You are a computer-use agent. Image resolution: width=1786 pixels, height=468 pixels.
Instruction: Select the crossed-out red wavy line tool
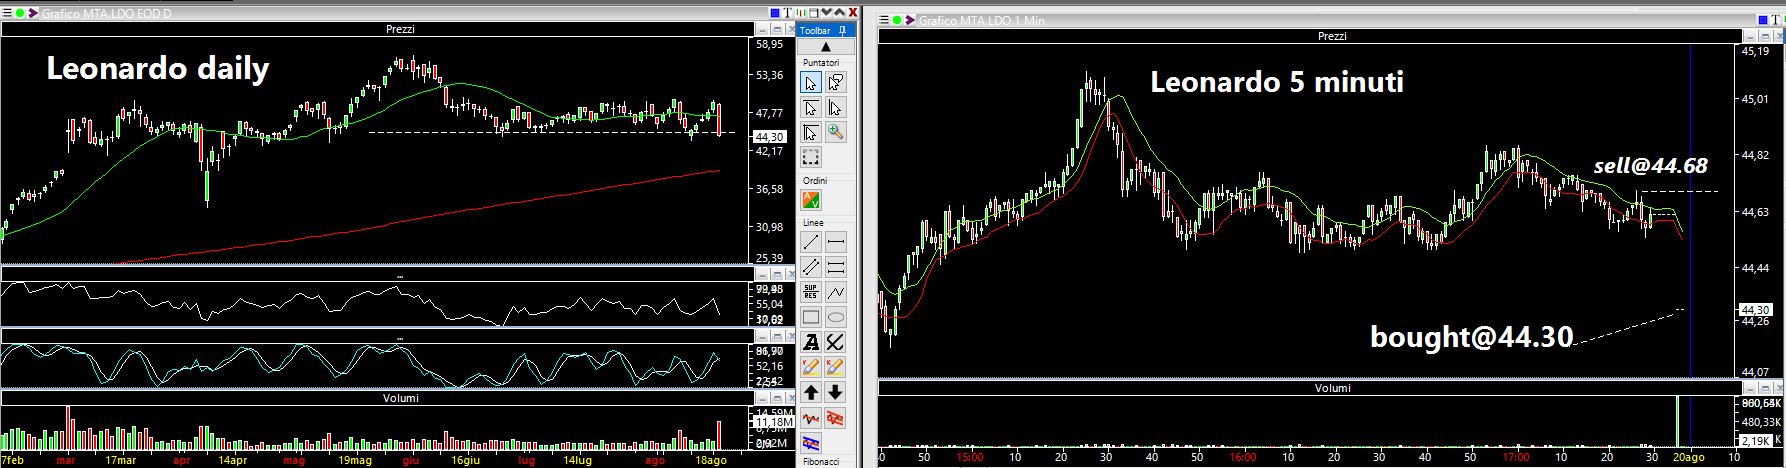click(x=836, y=418)
